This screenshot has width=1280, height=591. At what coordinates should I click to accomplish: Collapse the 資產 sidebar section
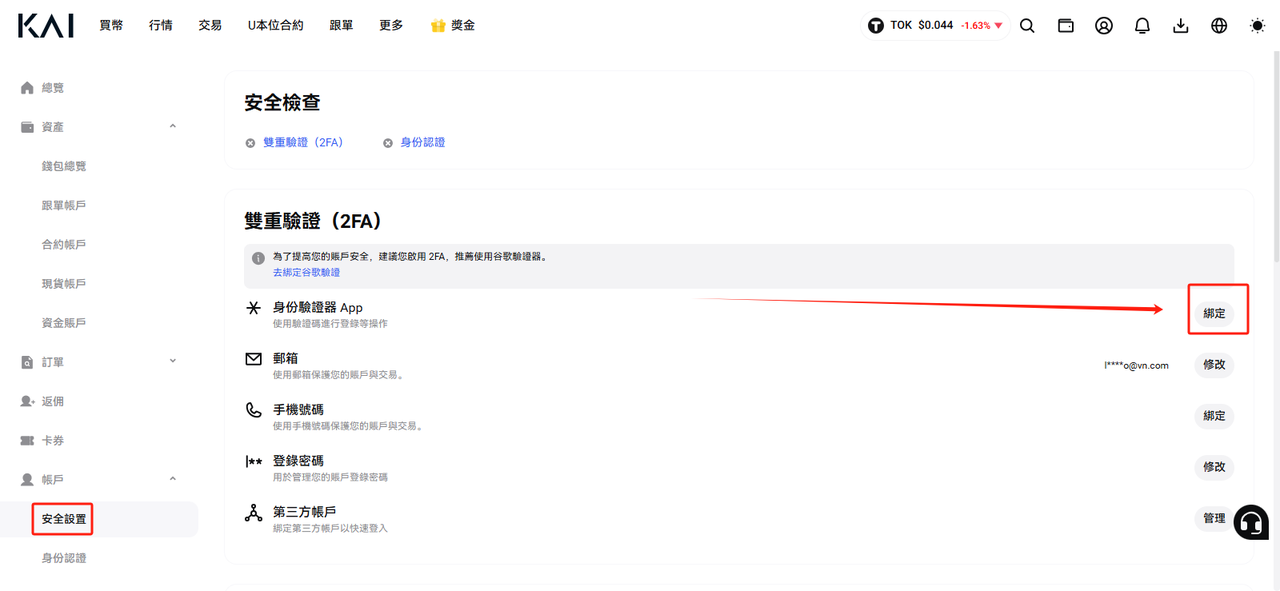pyautogui.click(x=173, y=127)
